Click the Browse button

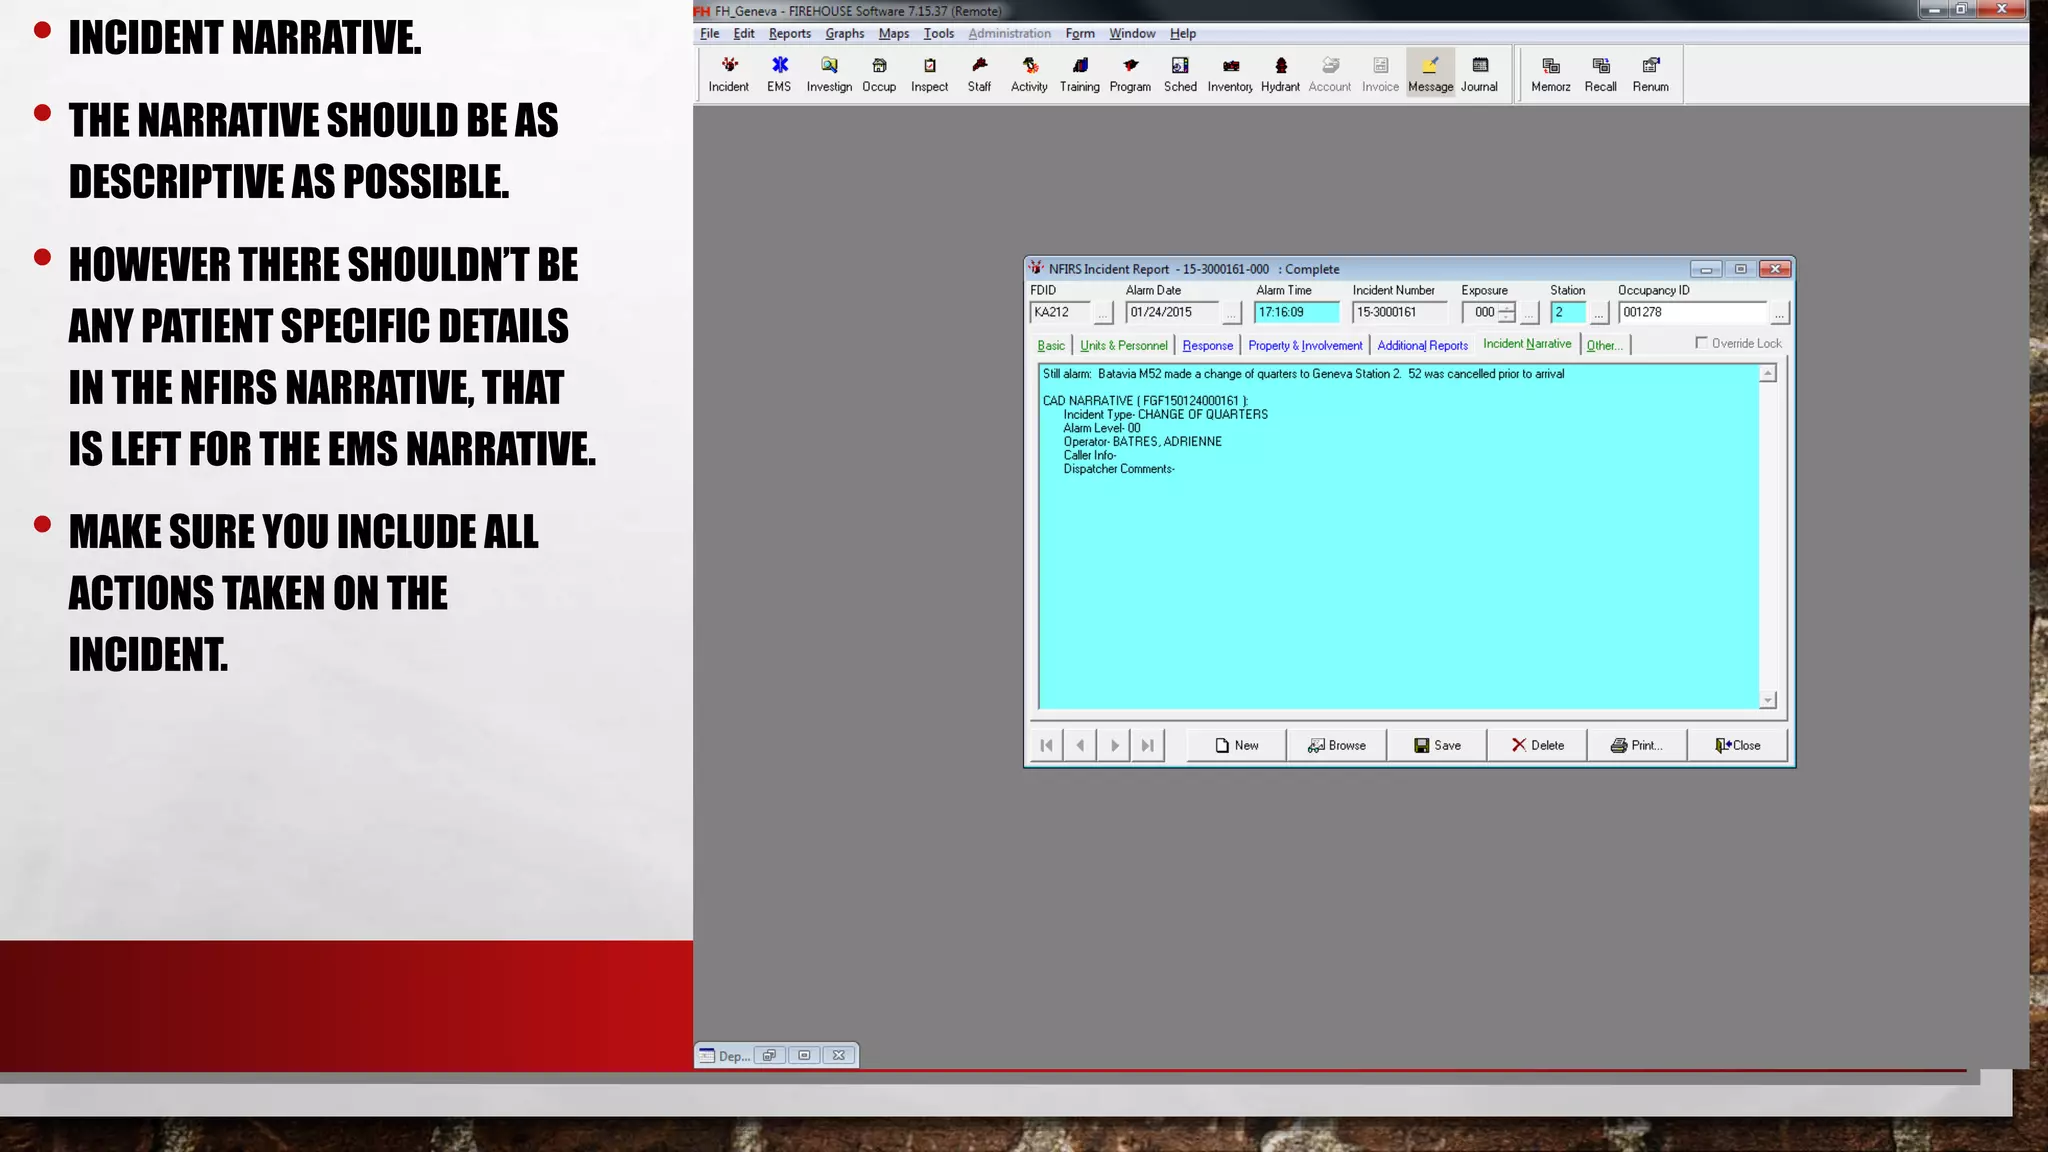(x=1336, y=745)
